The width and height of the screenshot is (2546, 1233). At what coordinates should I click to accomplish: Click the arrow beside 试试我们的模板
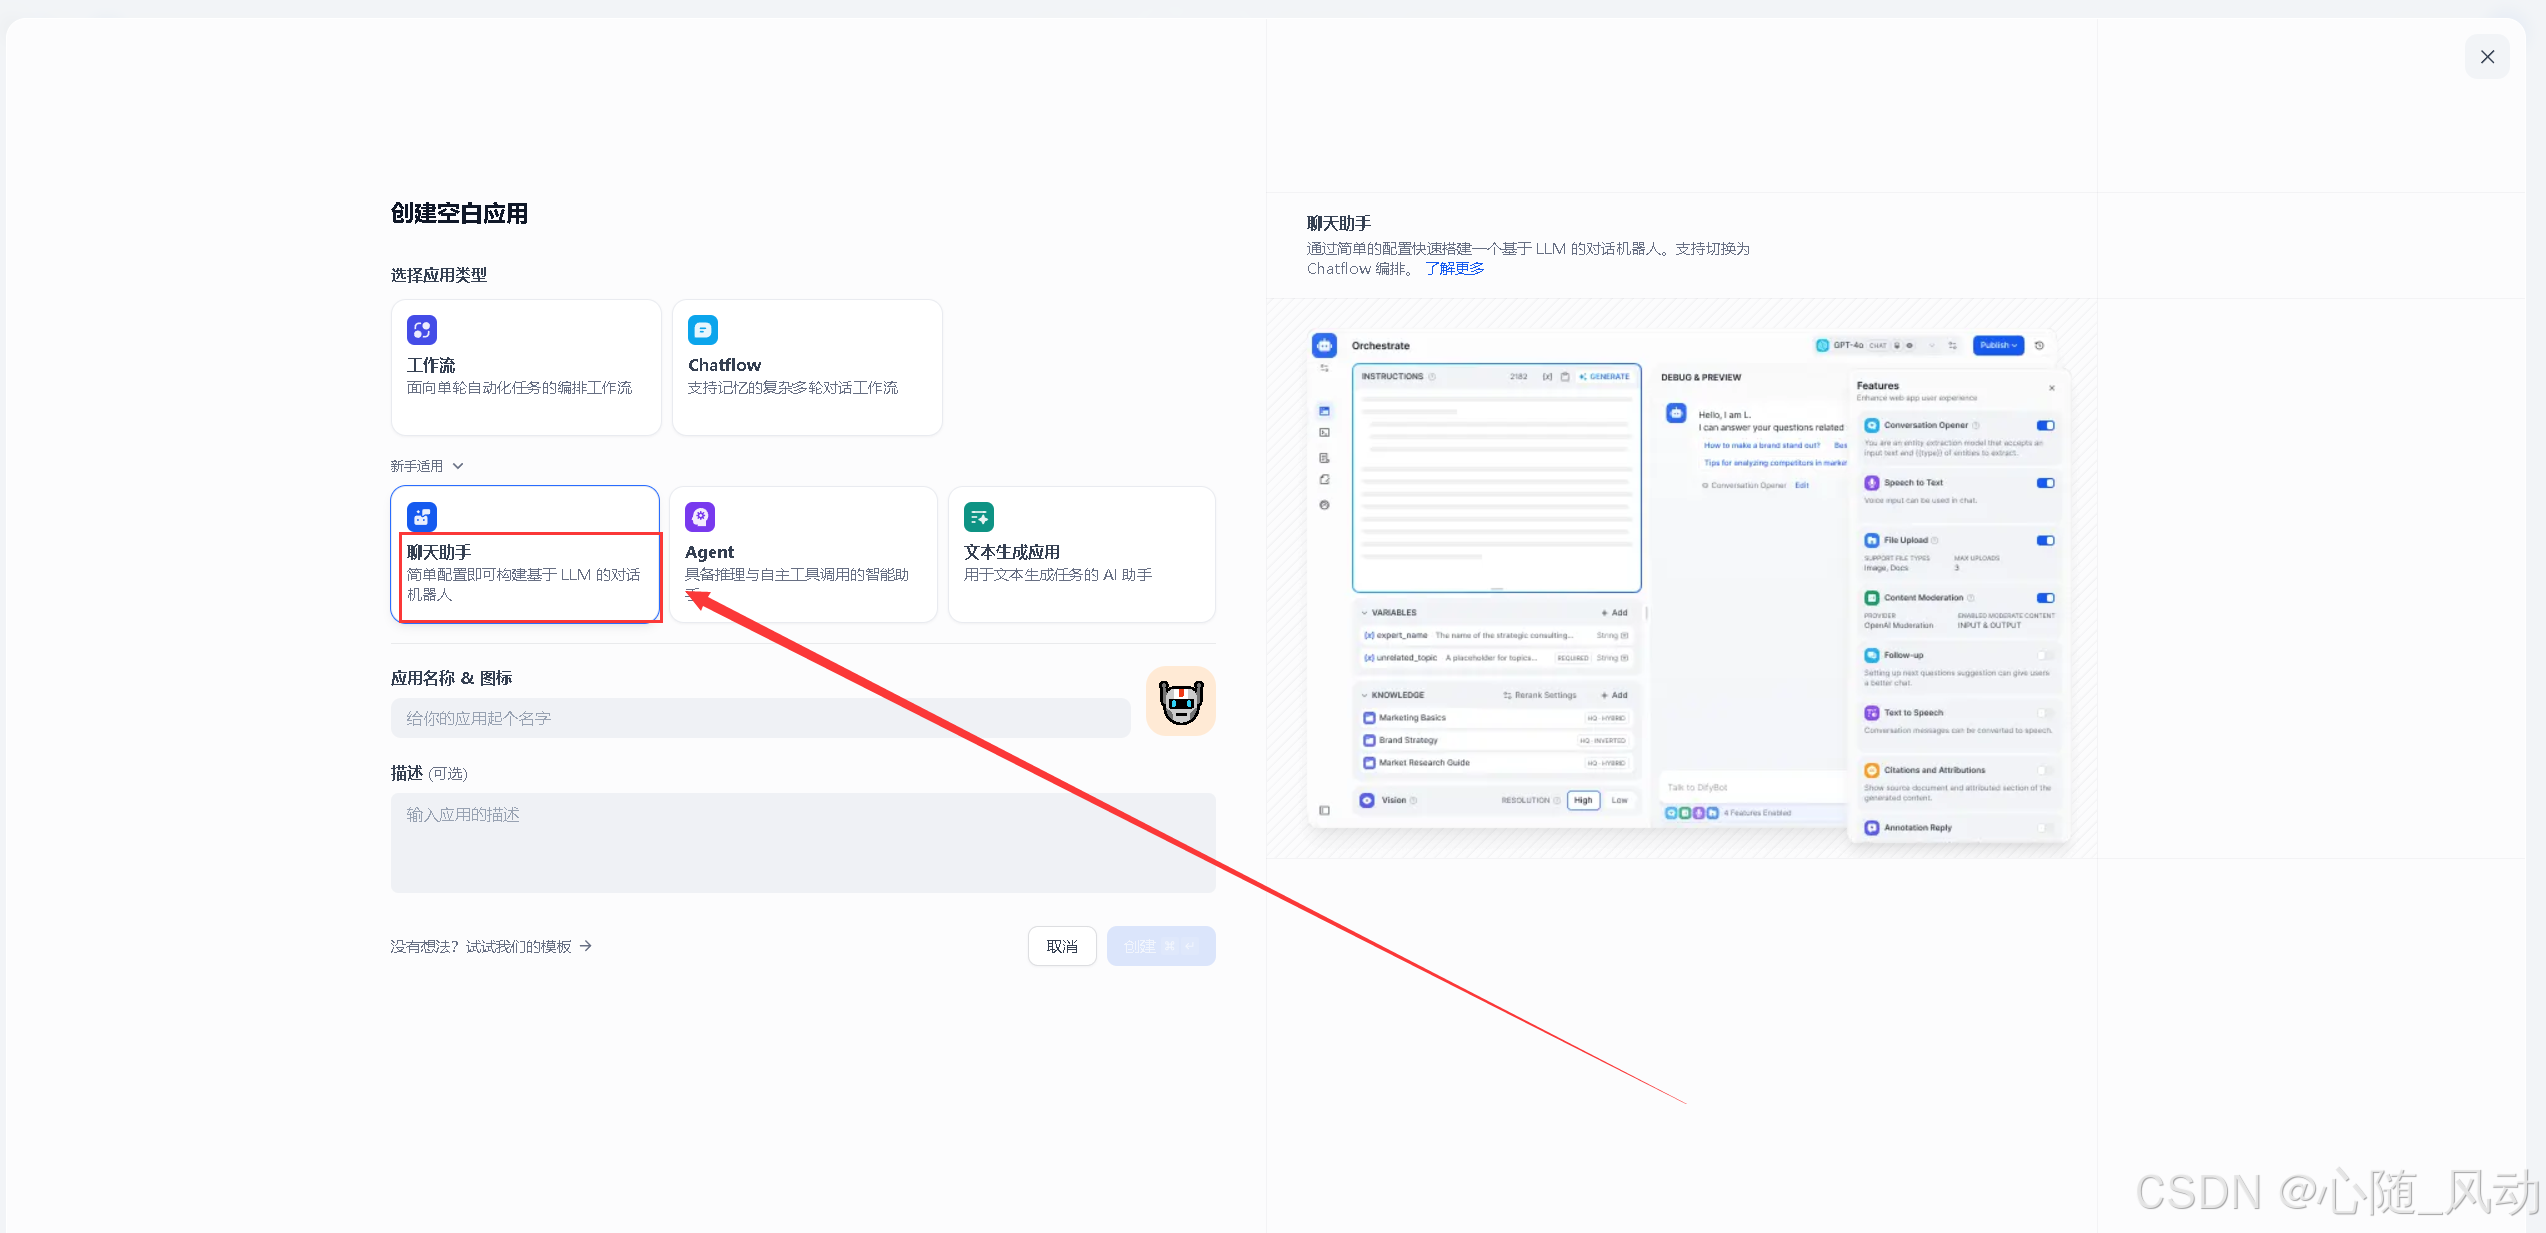click(x=586, y=946)
